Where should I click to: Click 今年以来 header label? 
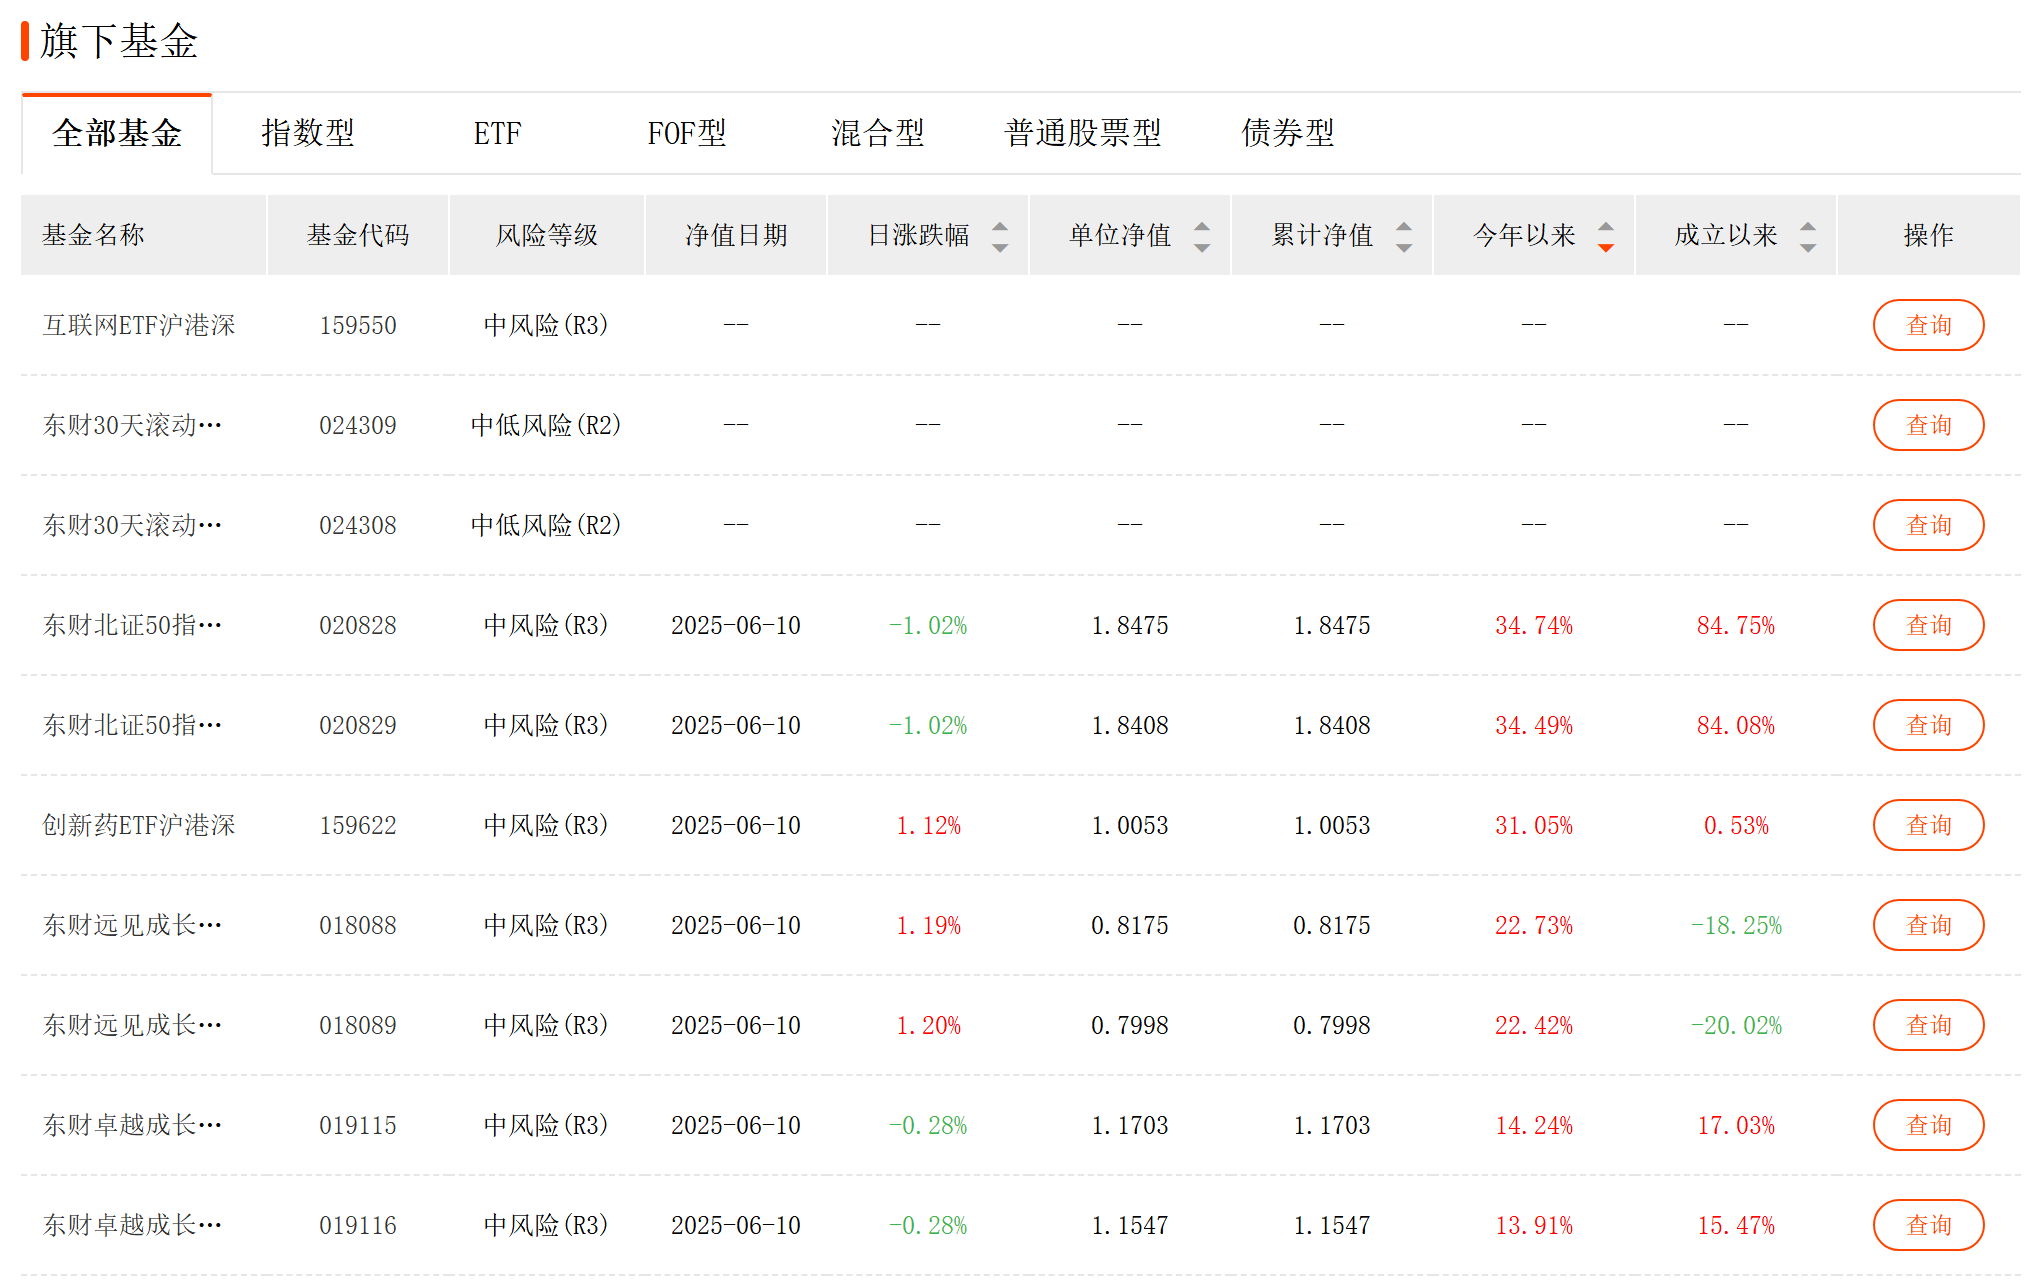coord(1524,235)
